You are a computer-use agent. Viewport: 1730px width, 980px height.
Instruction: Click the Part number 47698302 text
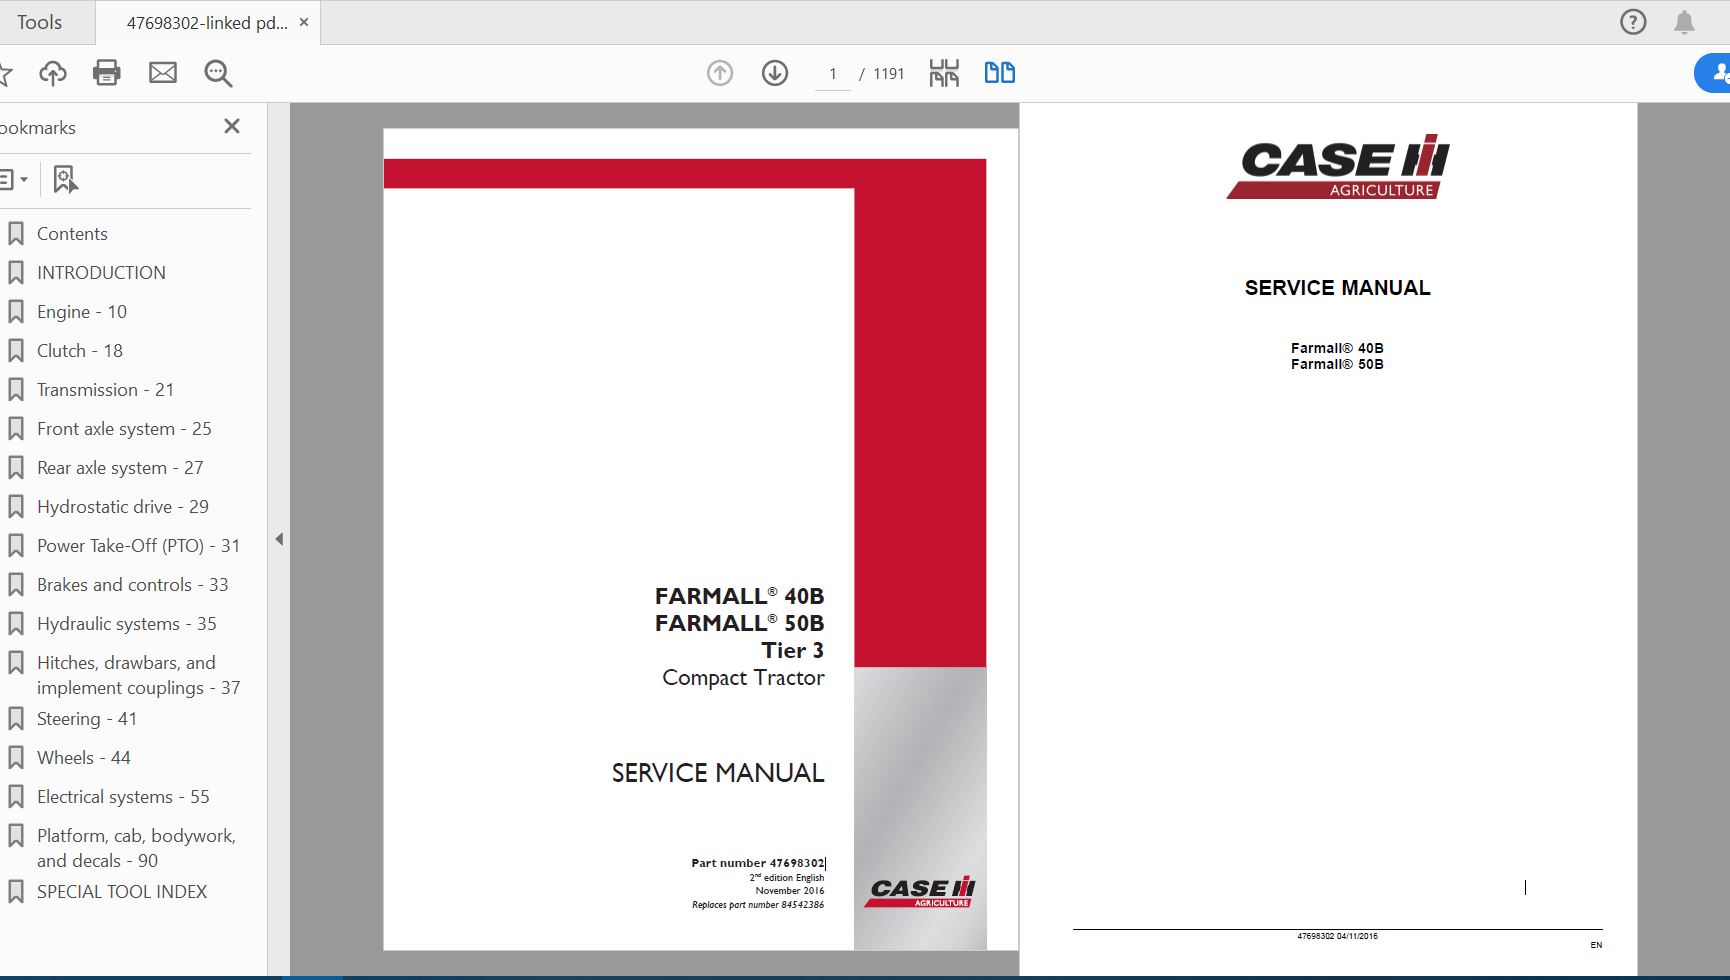(x=758, y=863)
